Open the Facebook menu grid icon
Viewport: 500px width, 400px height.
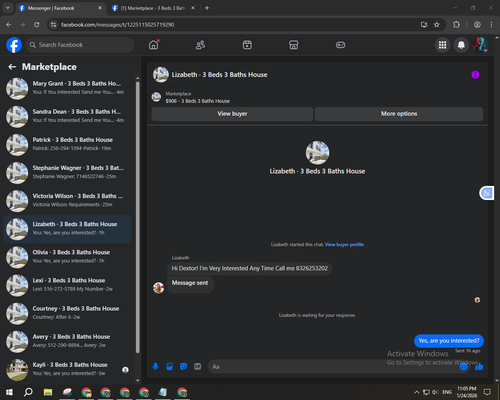(x=442, y=45)
